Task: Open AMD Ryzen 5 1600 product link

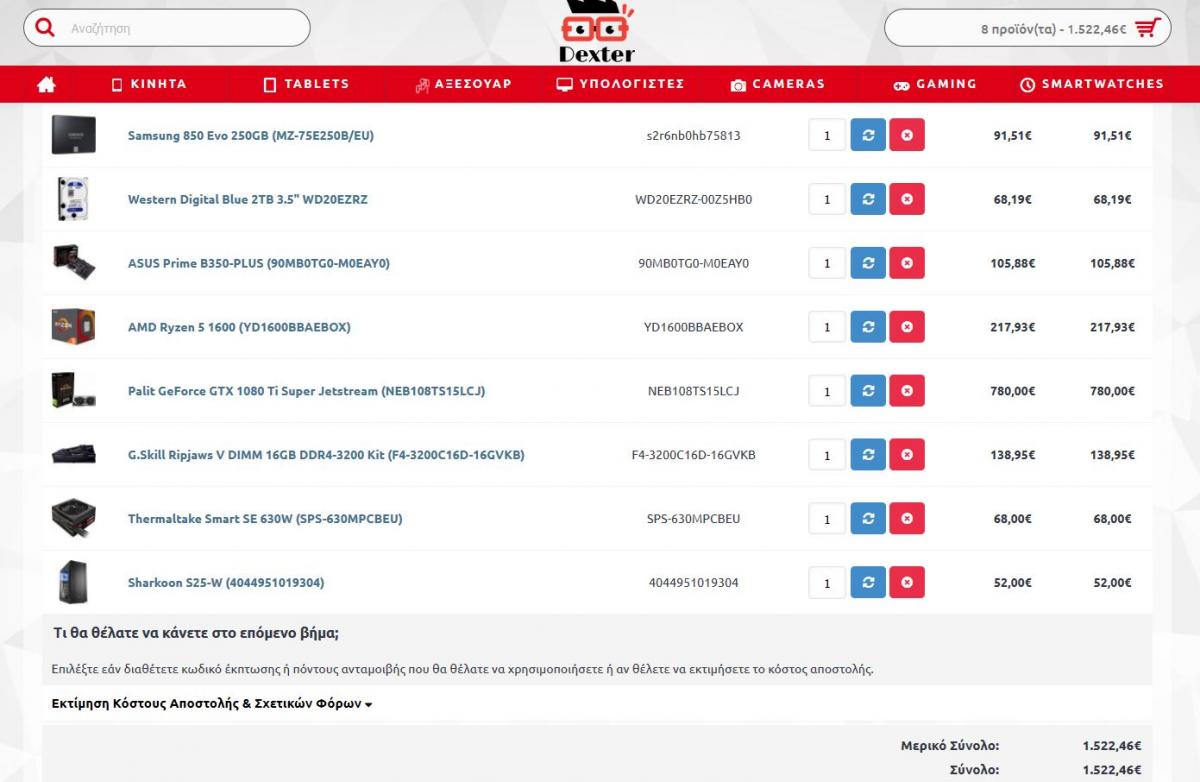Action: point(239,327)
